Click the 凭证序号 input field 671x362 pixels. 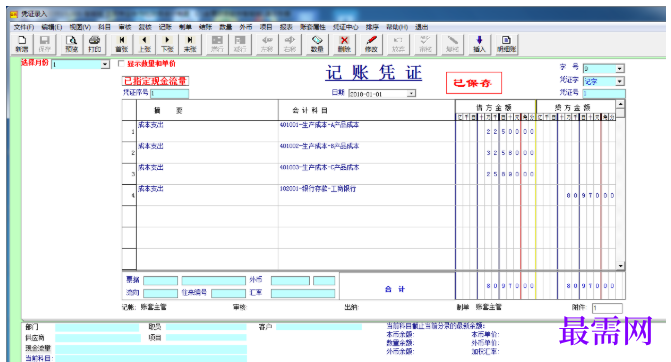click(169, 94)
